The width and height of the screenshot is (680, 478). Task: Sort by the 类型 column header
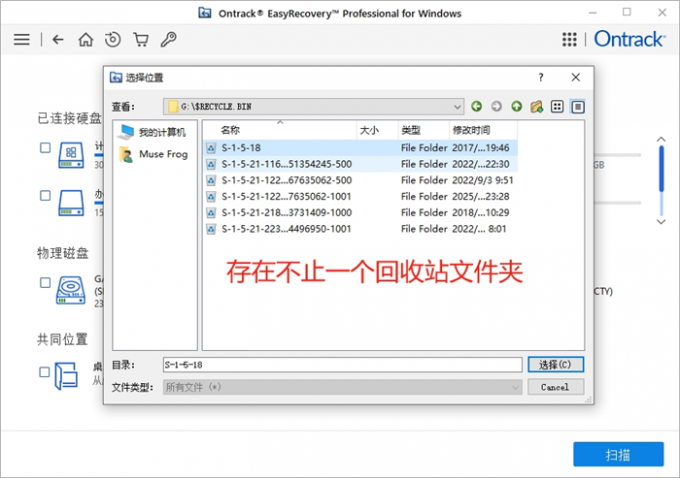click(x=423, y=130)
